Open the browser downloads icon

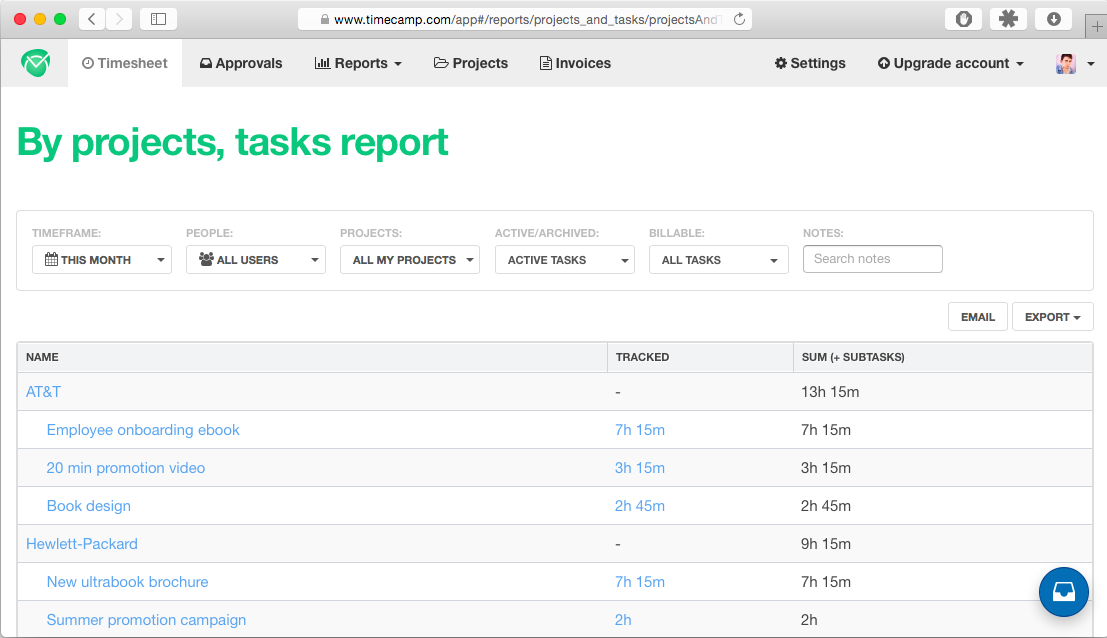point(1054,19)
